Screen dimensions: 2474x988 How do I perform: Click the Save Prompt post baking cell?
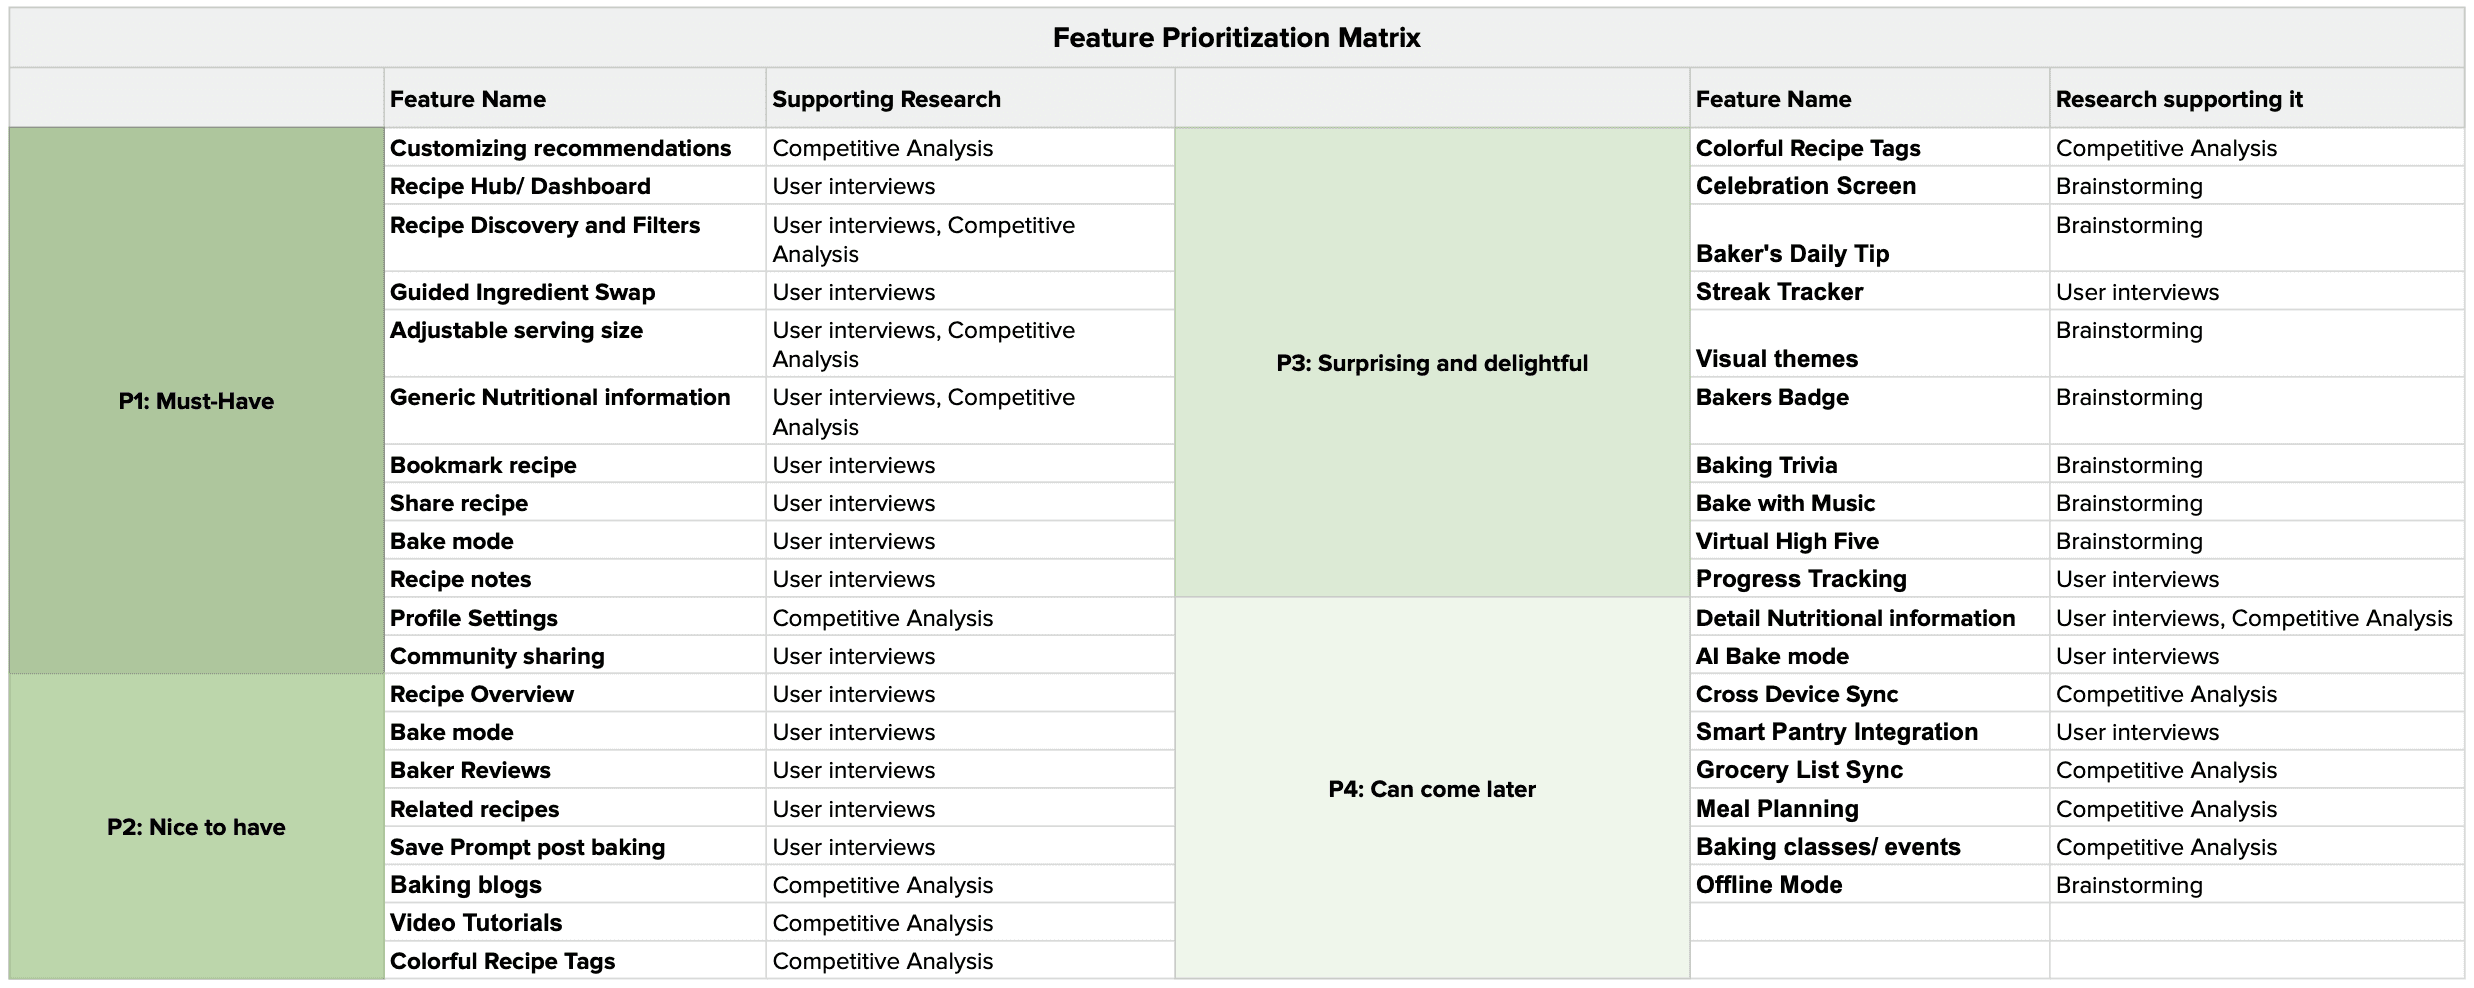527,847
